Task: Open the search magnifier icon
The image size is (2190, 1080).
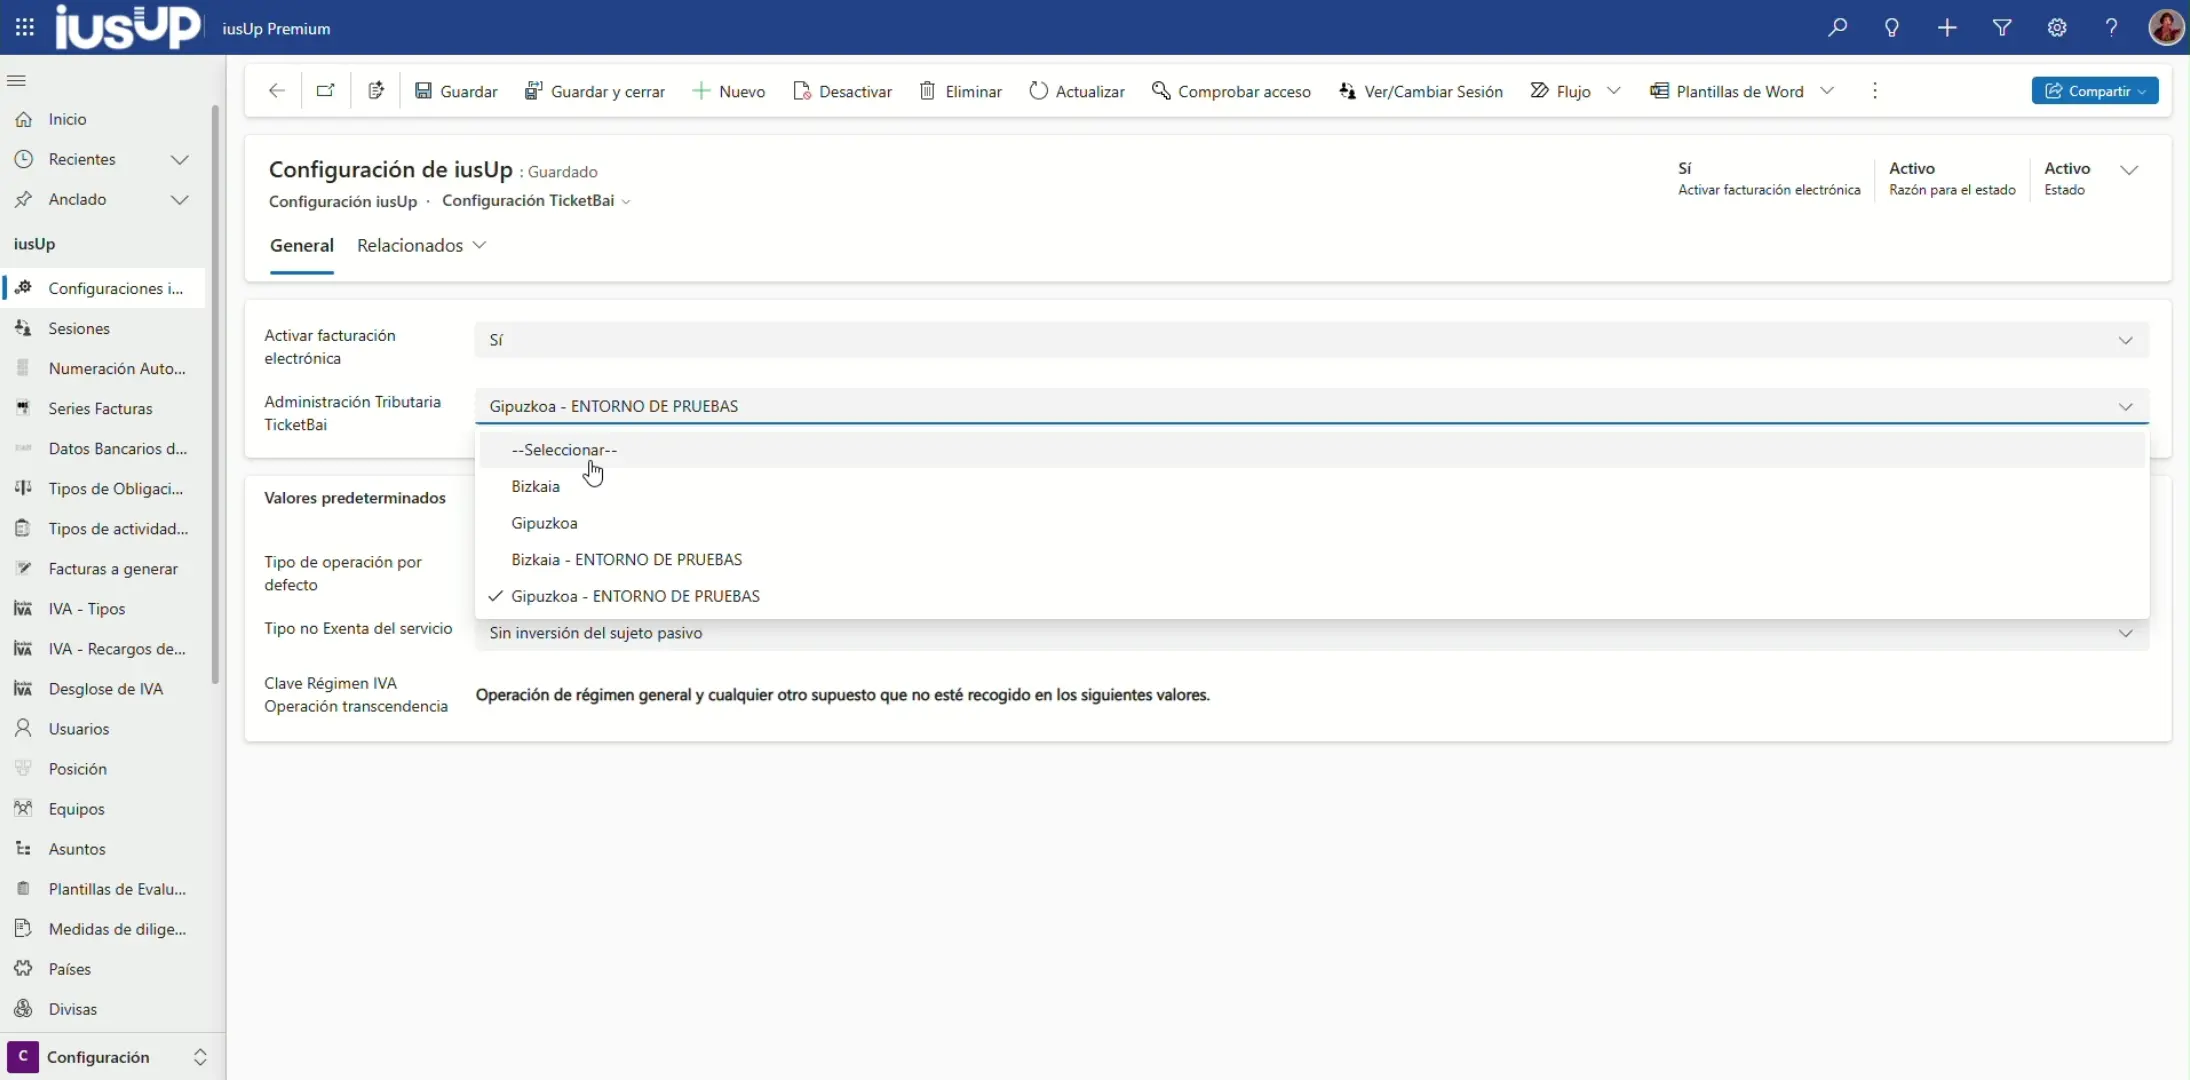Action: (x=1837, y=28)
